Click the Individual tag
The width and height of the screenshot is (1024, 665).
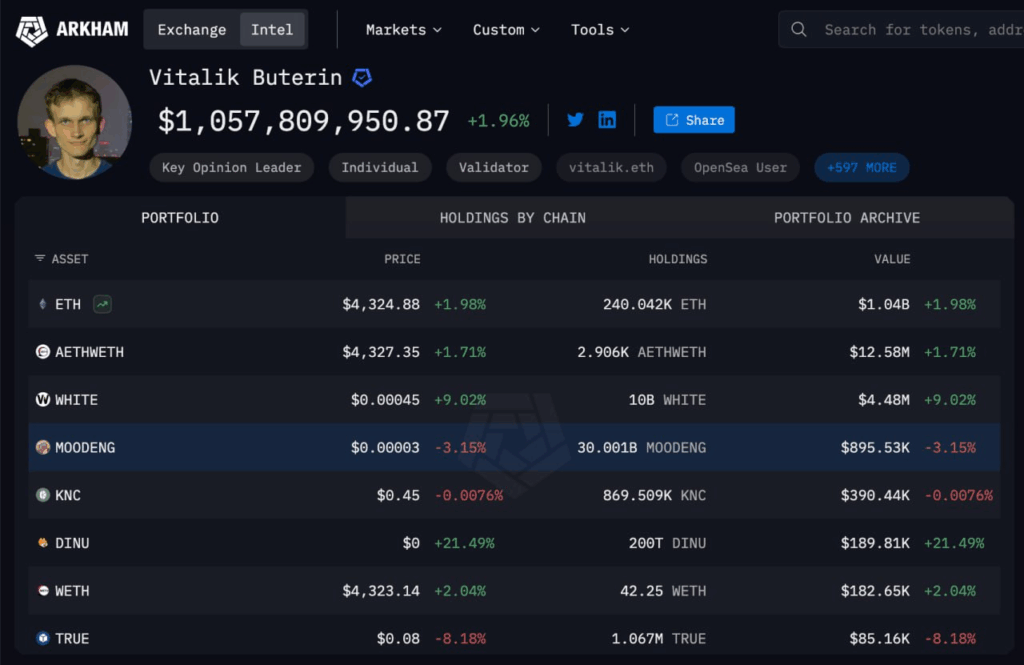[x=380, y=168]
